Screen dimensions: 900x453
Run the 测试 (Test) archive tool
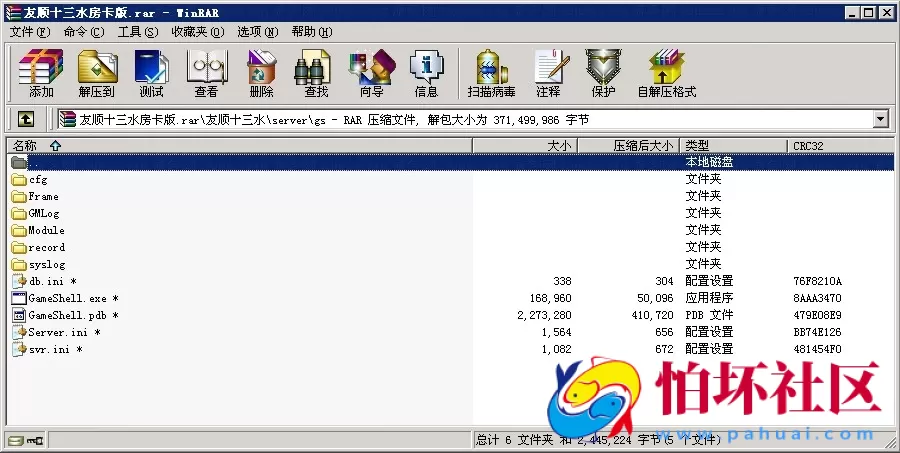(151, 74)
